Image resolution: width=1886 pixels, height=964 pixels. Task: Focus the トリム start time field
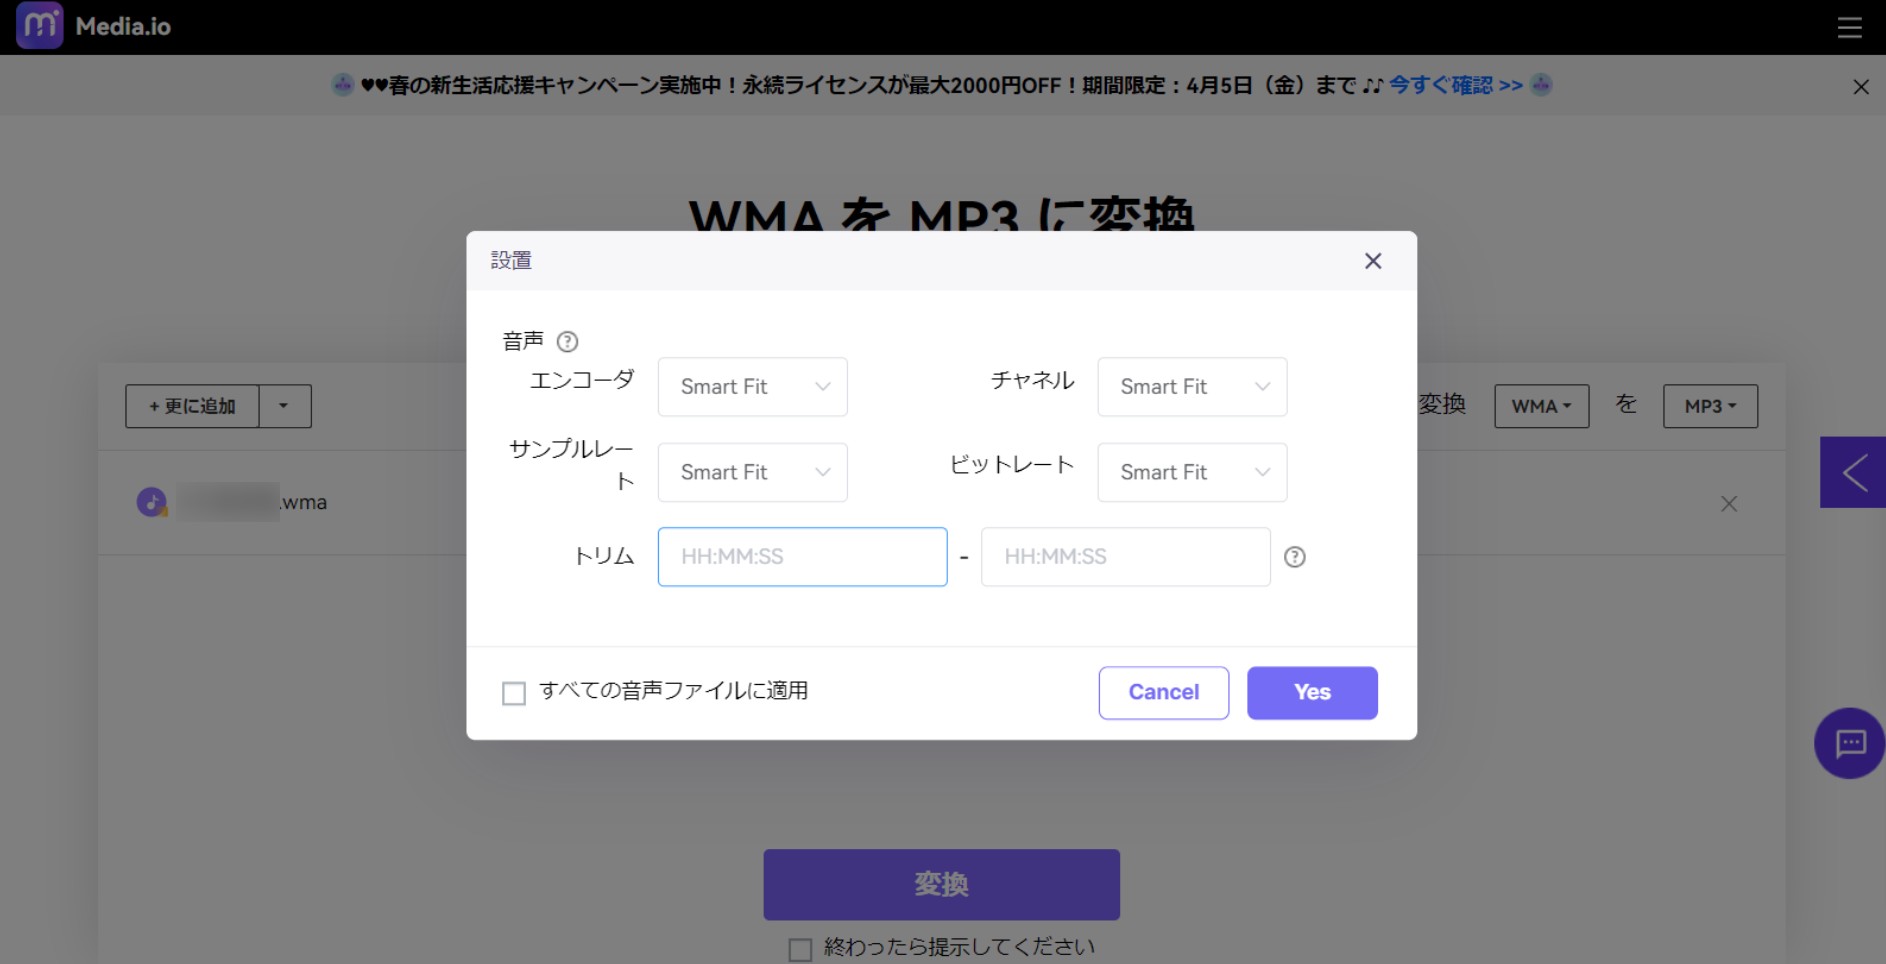click(802, 557)
